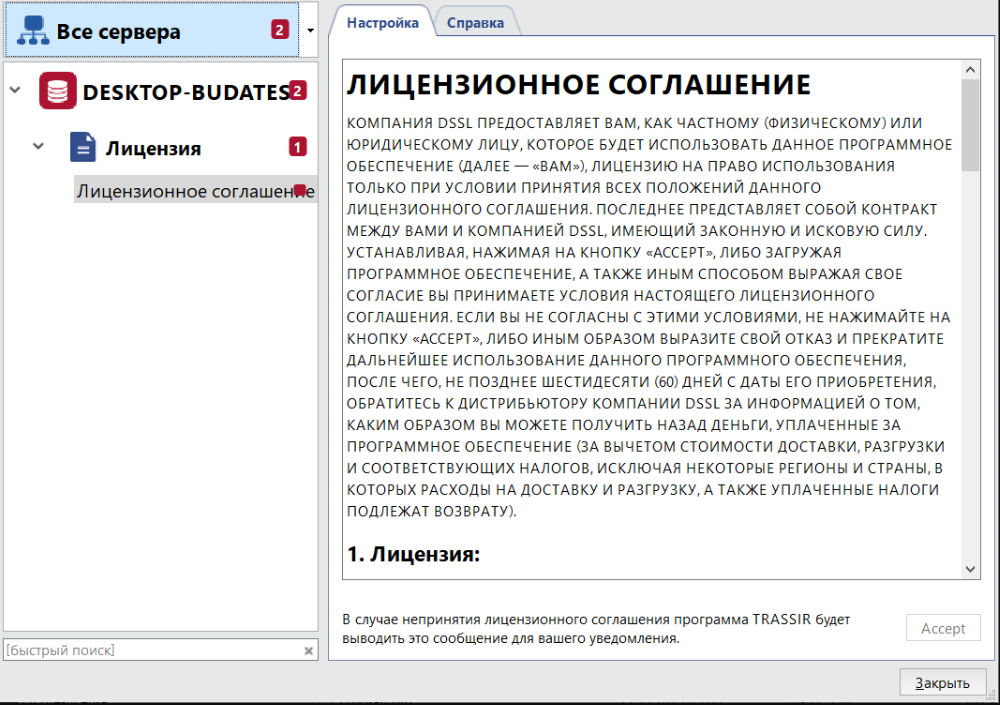Collapse the Лицензия tree node
Image resolution: width=1000 pixels, height=705 pixels.
38,146
